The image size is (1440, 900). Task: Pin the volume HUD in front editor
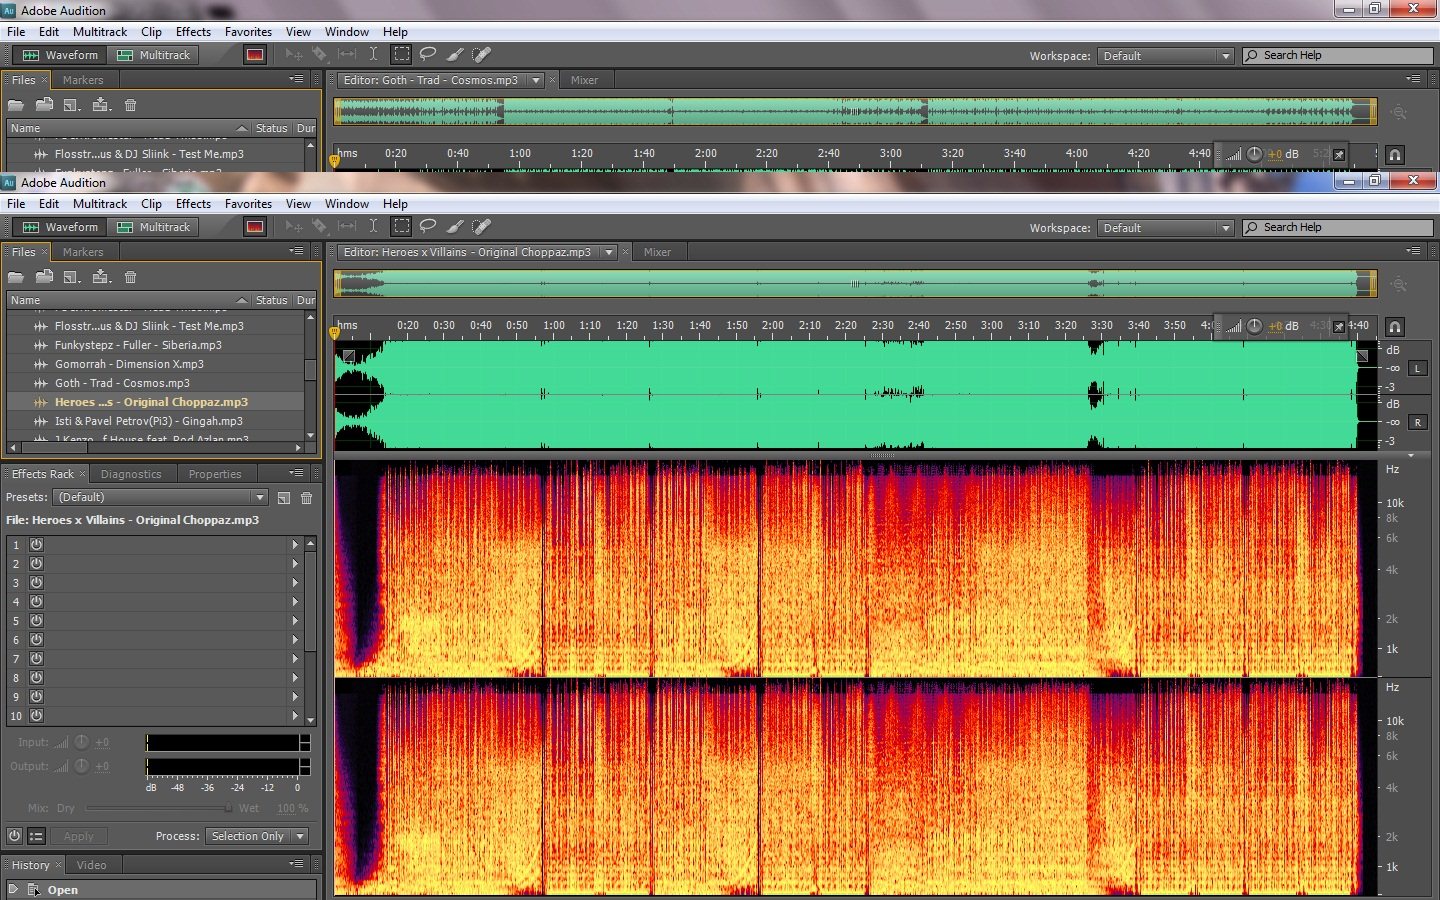click(1339, 326)
